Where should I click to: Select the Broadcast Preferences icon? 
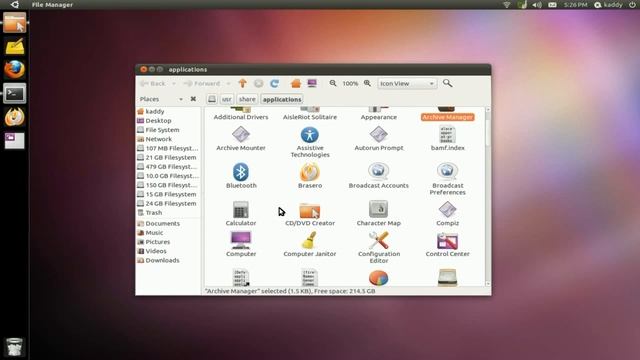447,172
